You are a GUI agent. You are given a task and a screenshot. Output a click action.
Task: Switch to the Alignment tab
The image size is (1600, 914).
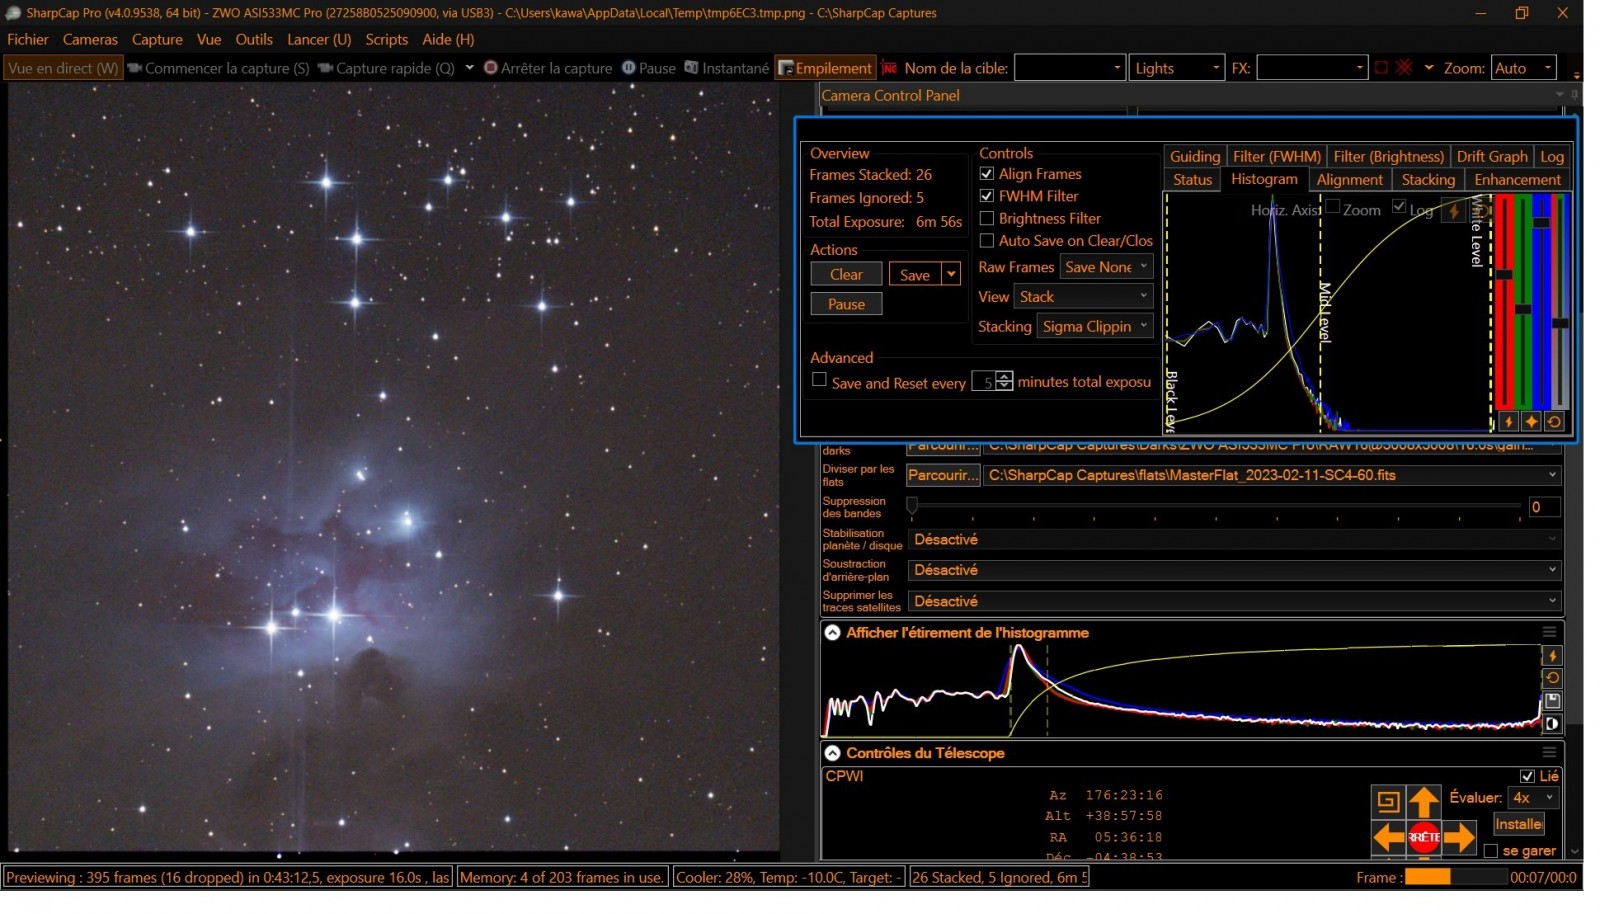tap(1349, 180)
